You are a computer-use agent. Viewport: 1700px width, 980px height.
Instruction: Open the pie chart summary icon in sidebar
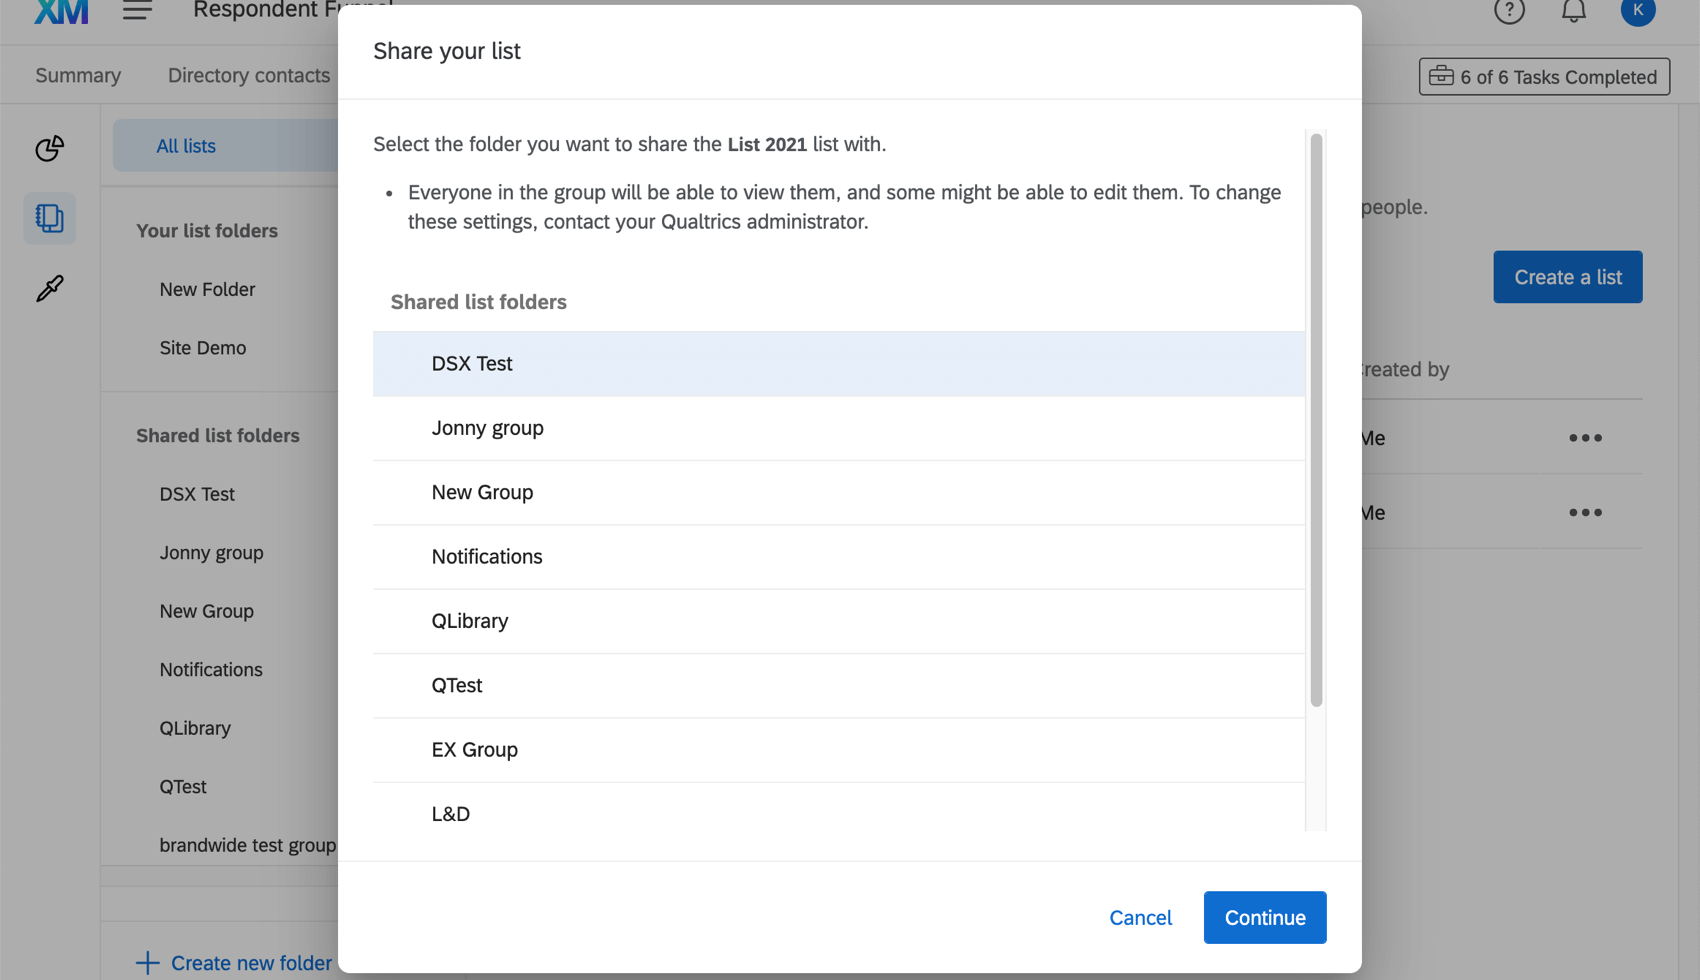[x=49, y=148]
